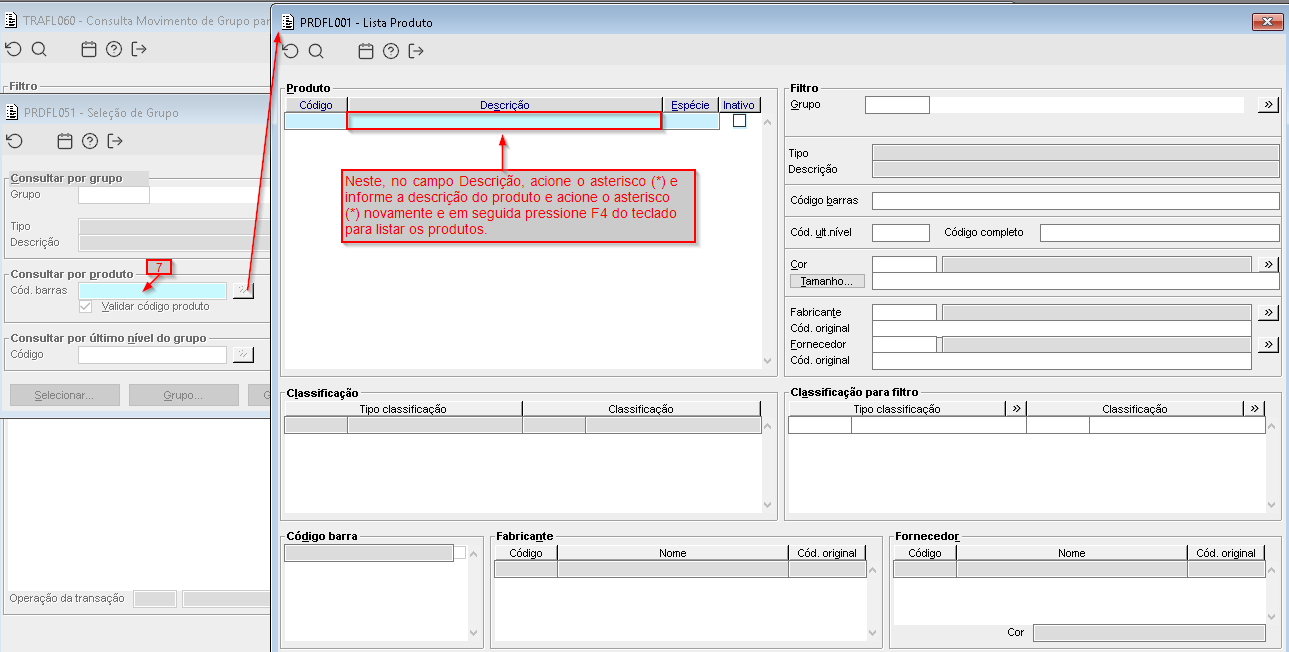
Task: Click Cód. barras field in Seleção de Grupo
Action: (153, 290)
